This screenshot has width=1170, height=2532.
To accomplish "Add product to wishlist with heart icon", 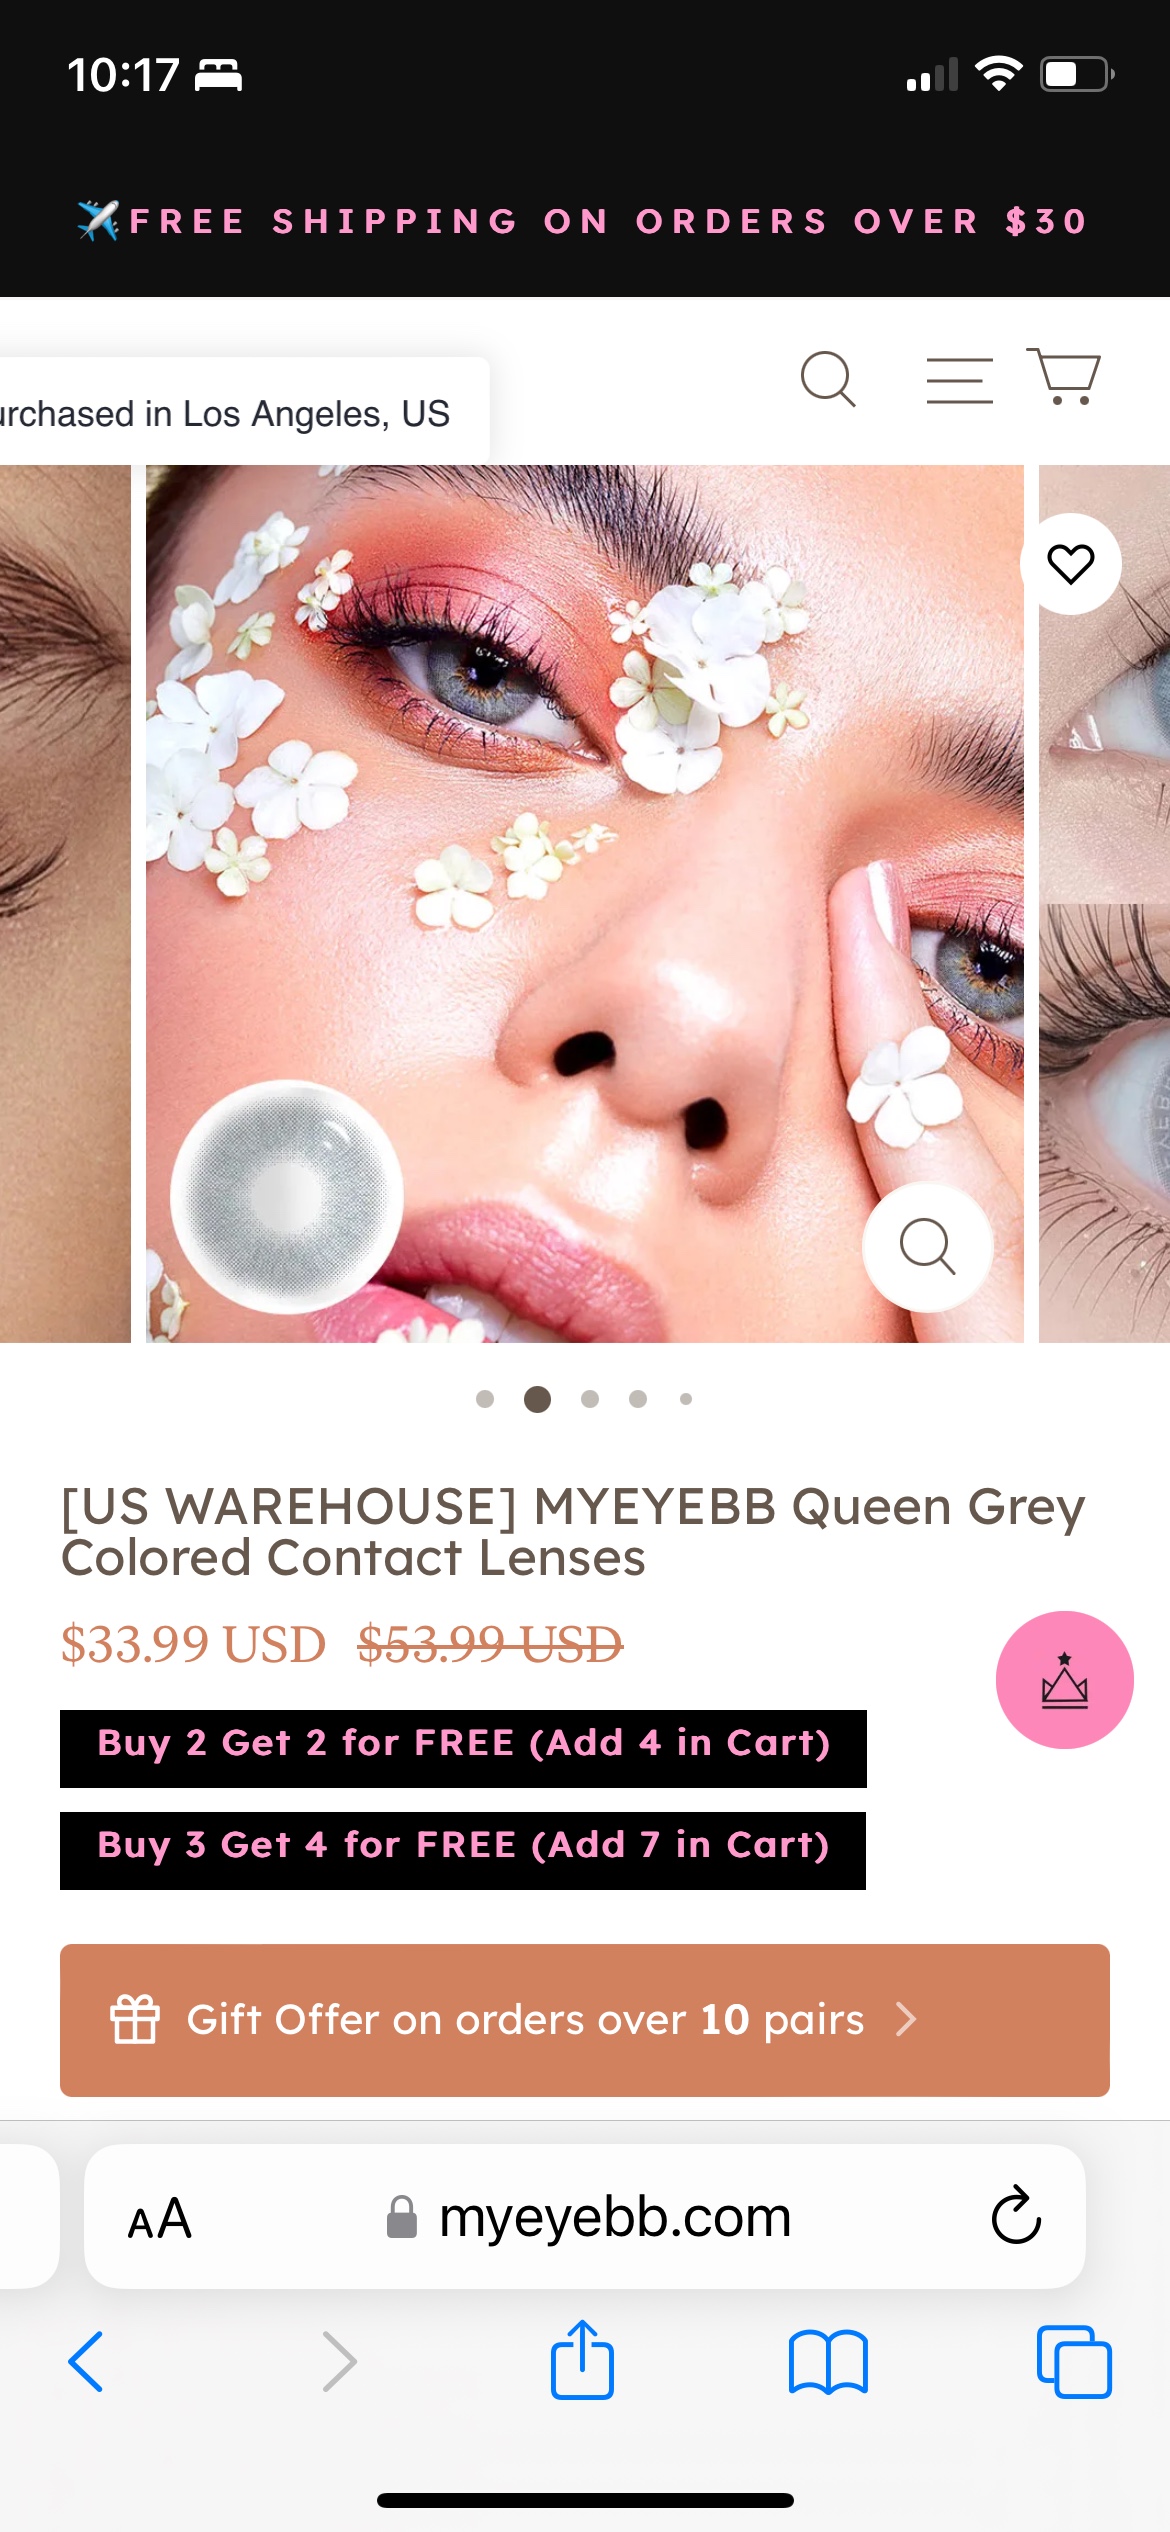I will click(1070, 563).
